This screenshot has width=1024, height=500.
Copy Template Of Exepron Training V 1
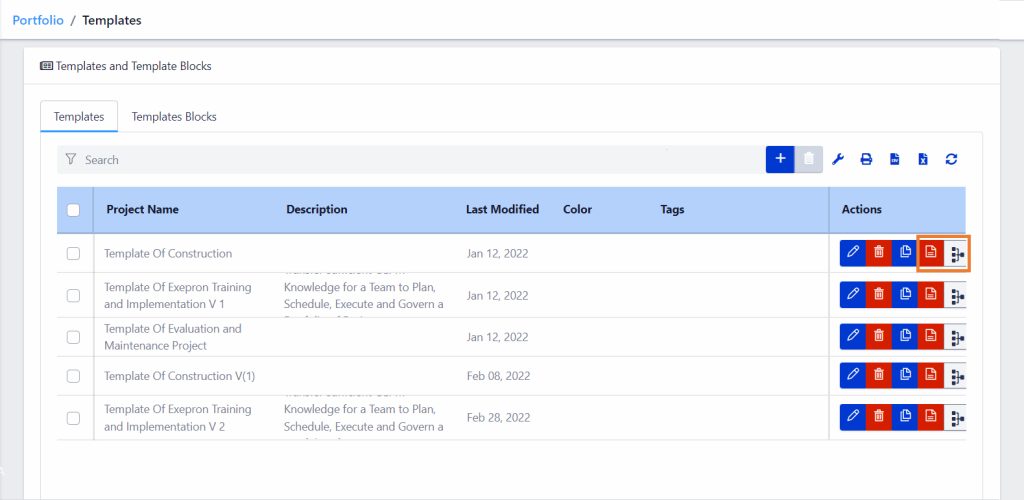[904, 295]
